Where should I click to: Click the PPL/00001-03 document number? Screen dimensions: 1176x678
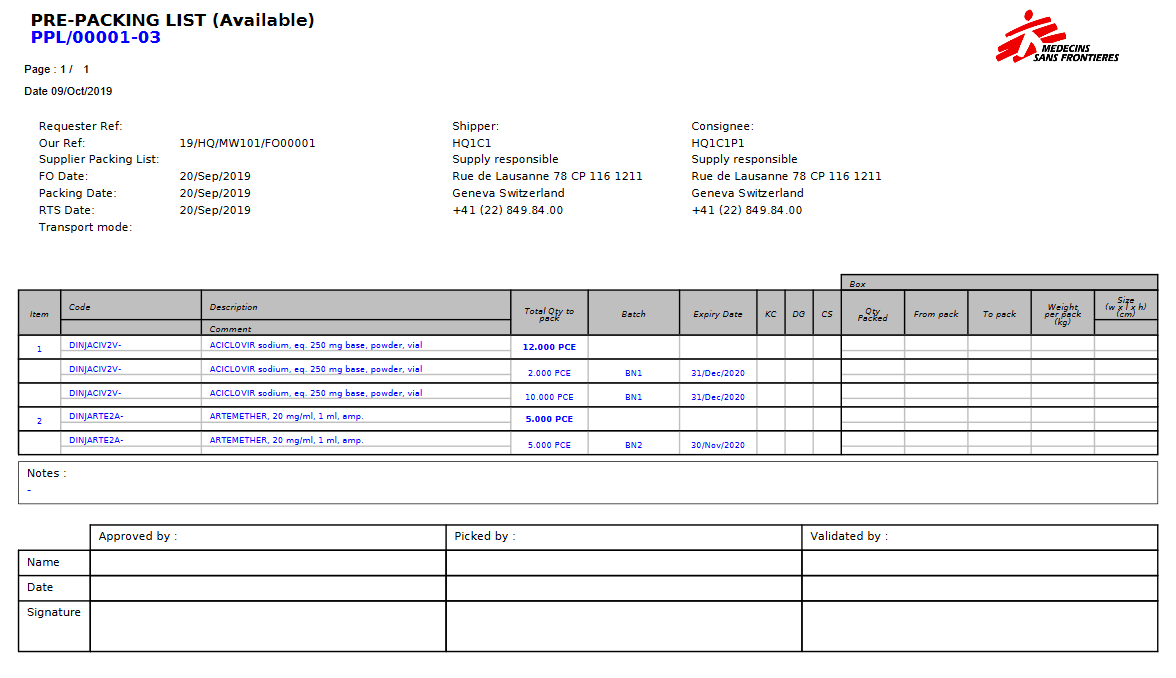[95, 38]
